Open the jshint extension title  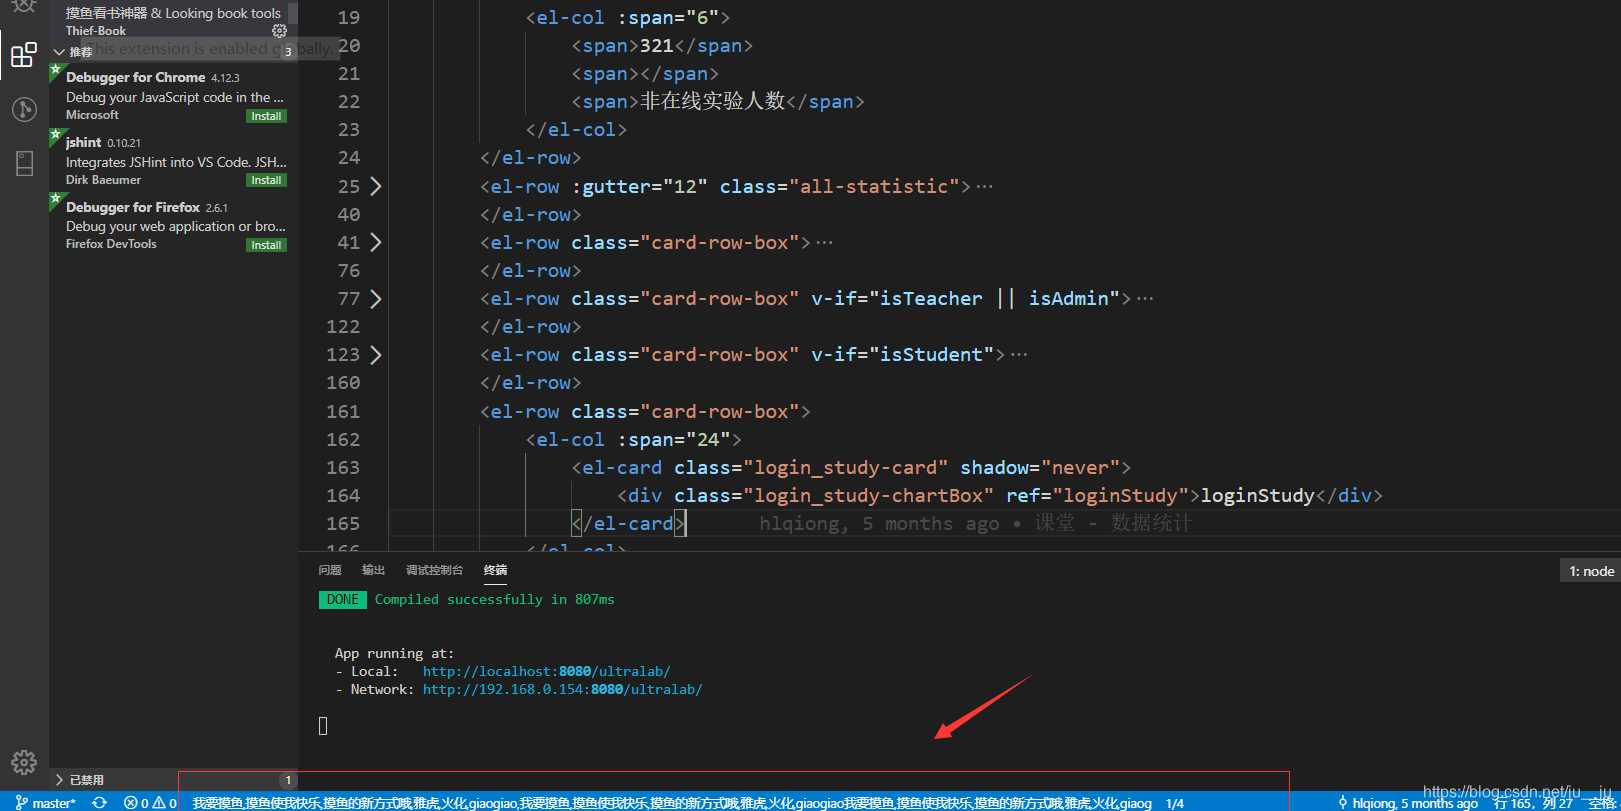coord(83,142)
